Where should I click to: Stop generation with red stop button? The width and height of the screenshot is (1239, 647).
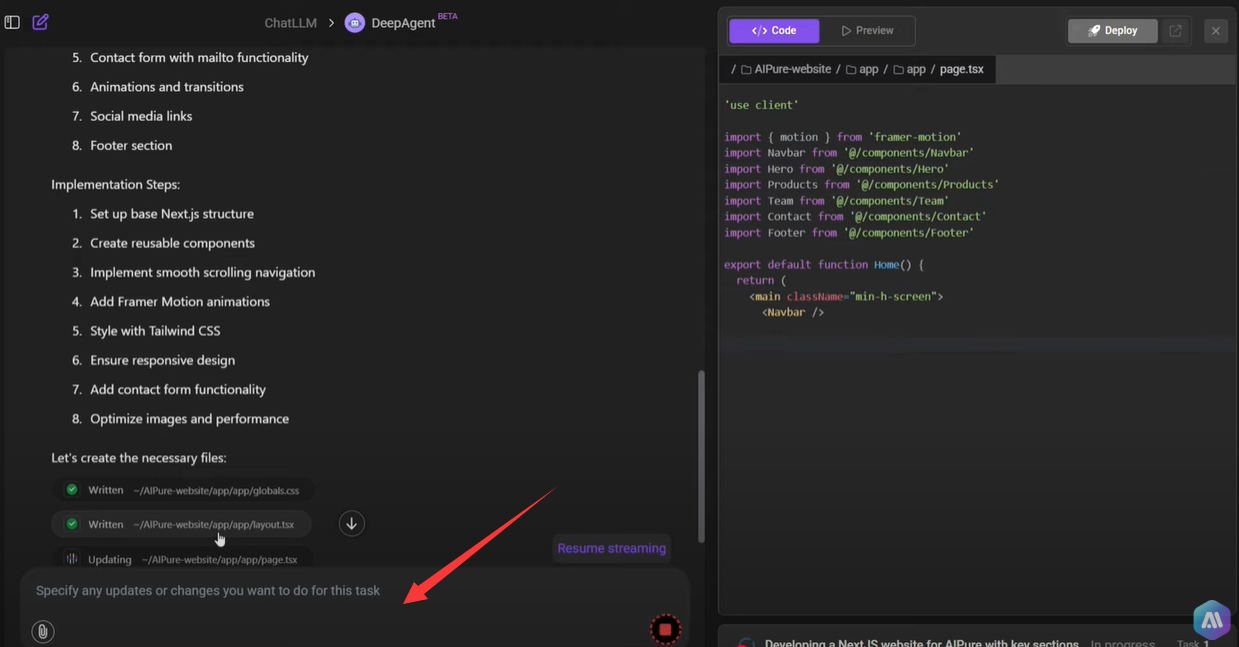coord(665,630)
